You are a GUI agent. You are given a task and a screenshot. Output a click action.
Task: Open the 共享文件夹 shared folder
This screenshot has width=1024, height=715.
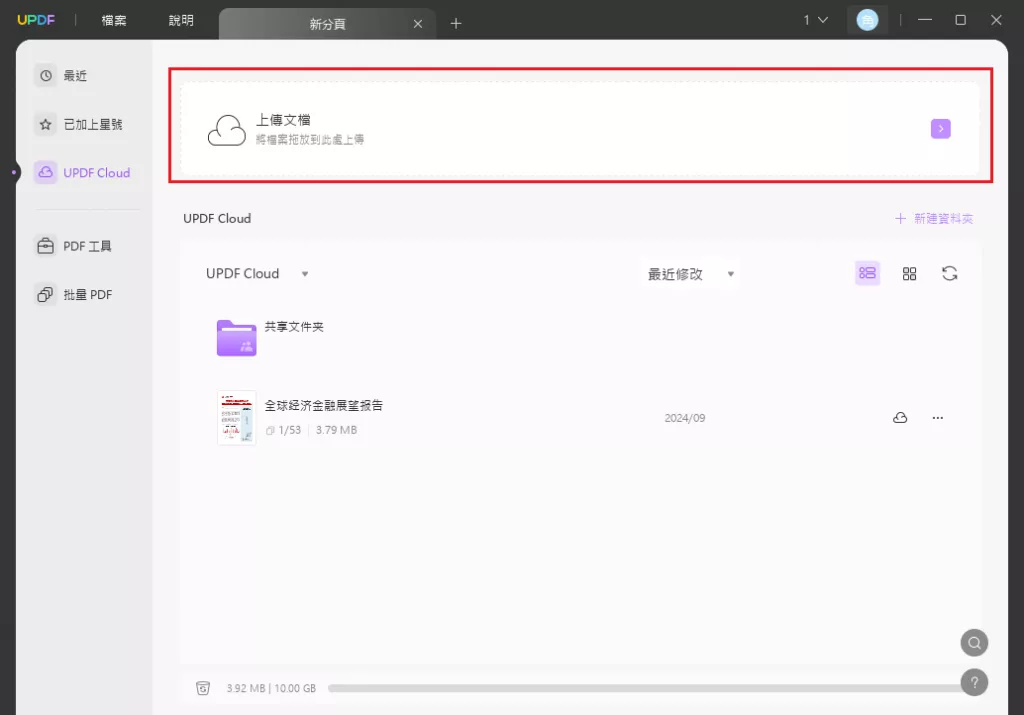236,338
